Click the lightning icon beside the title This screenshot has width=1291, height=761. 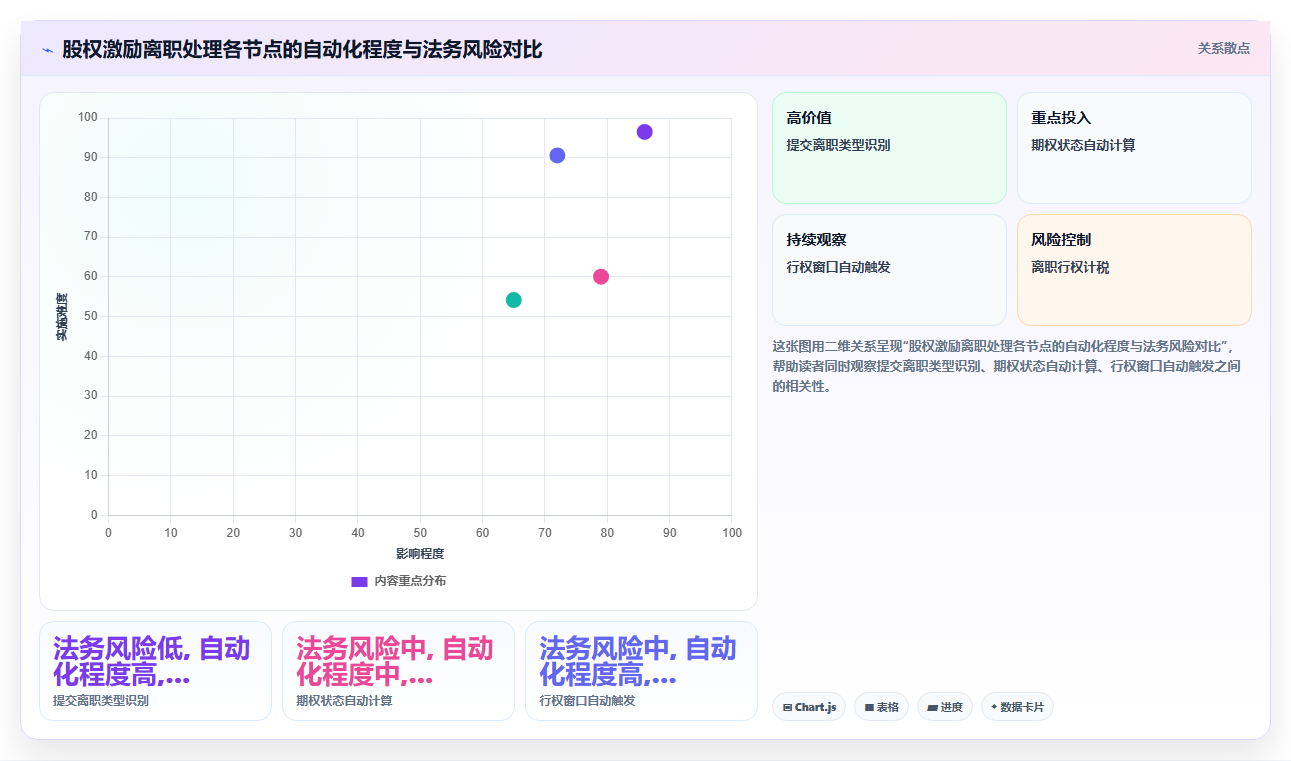(x=47, y=49)
